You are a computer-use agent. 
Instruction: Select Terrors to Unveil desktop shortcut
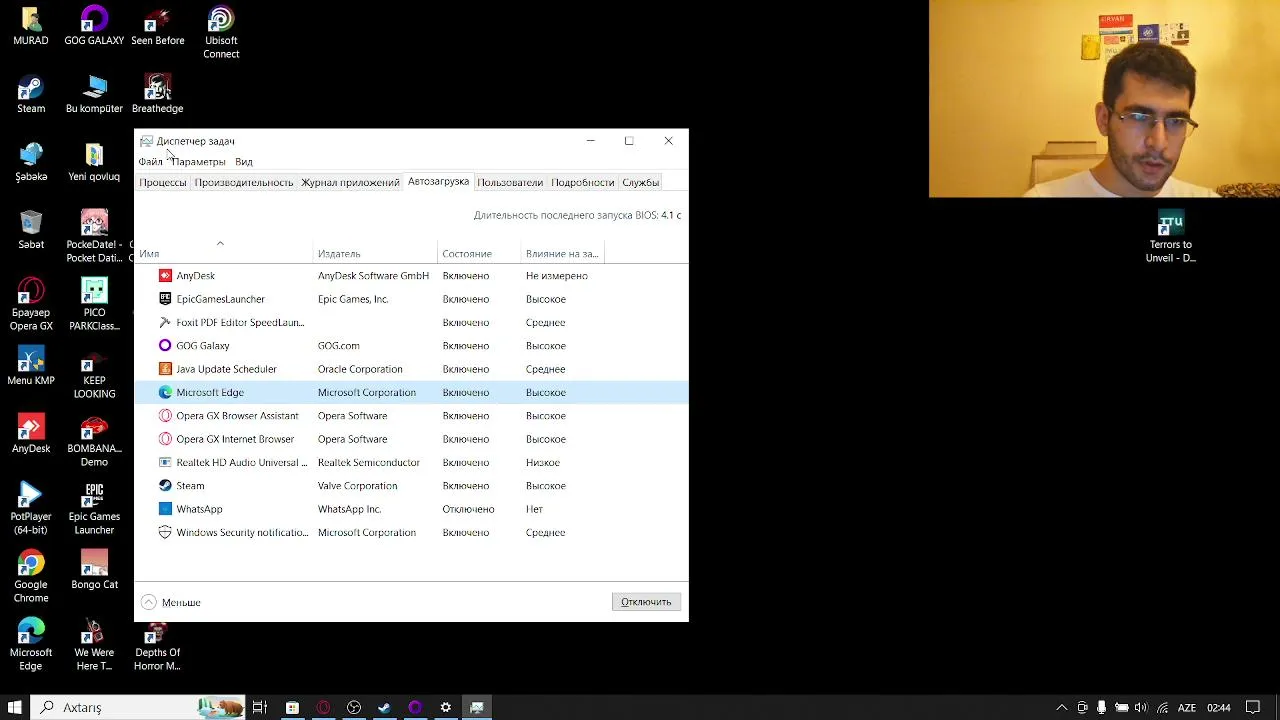pos(1171,237)
